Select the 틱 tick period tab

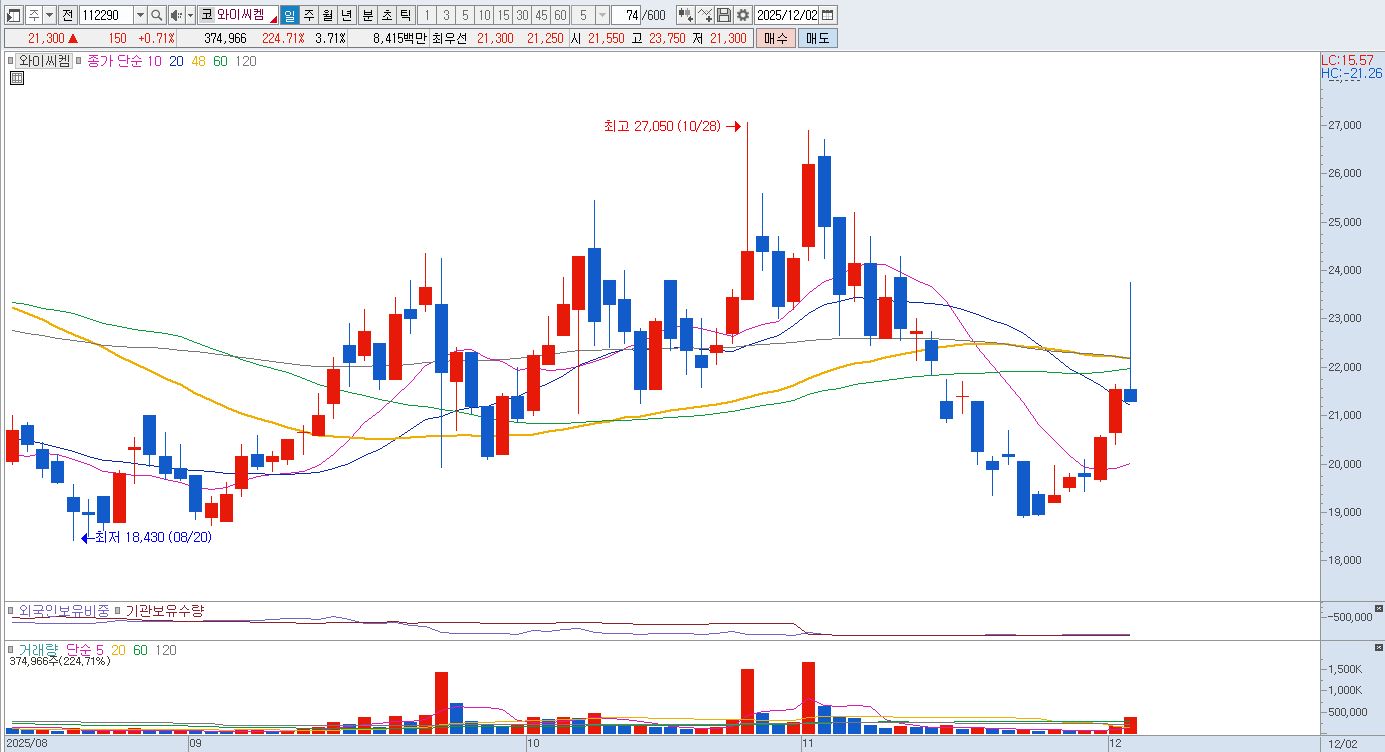coord(405,15)
